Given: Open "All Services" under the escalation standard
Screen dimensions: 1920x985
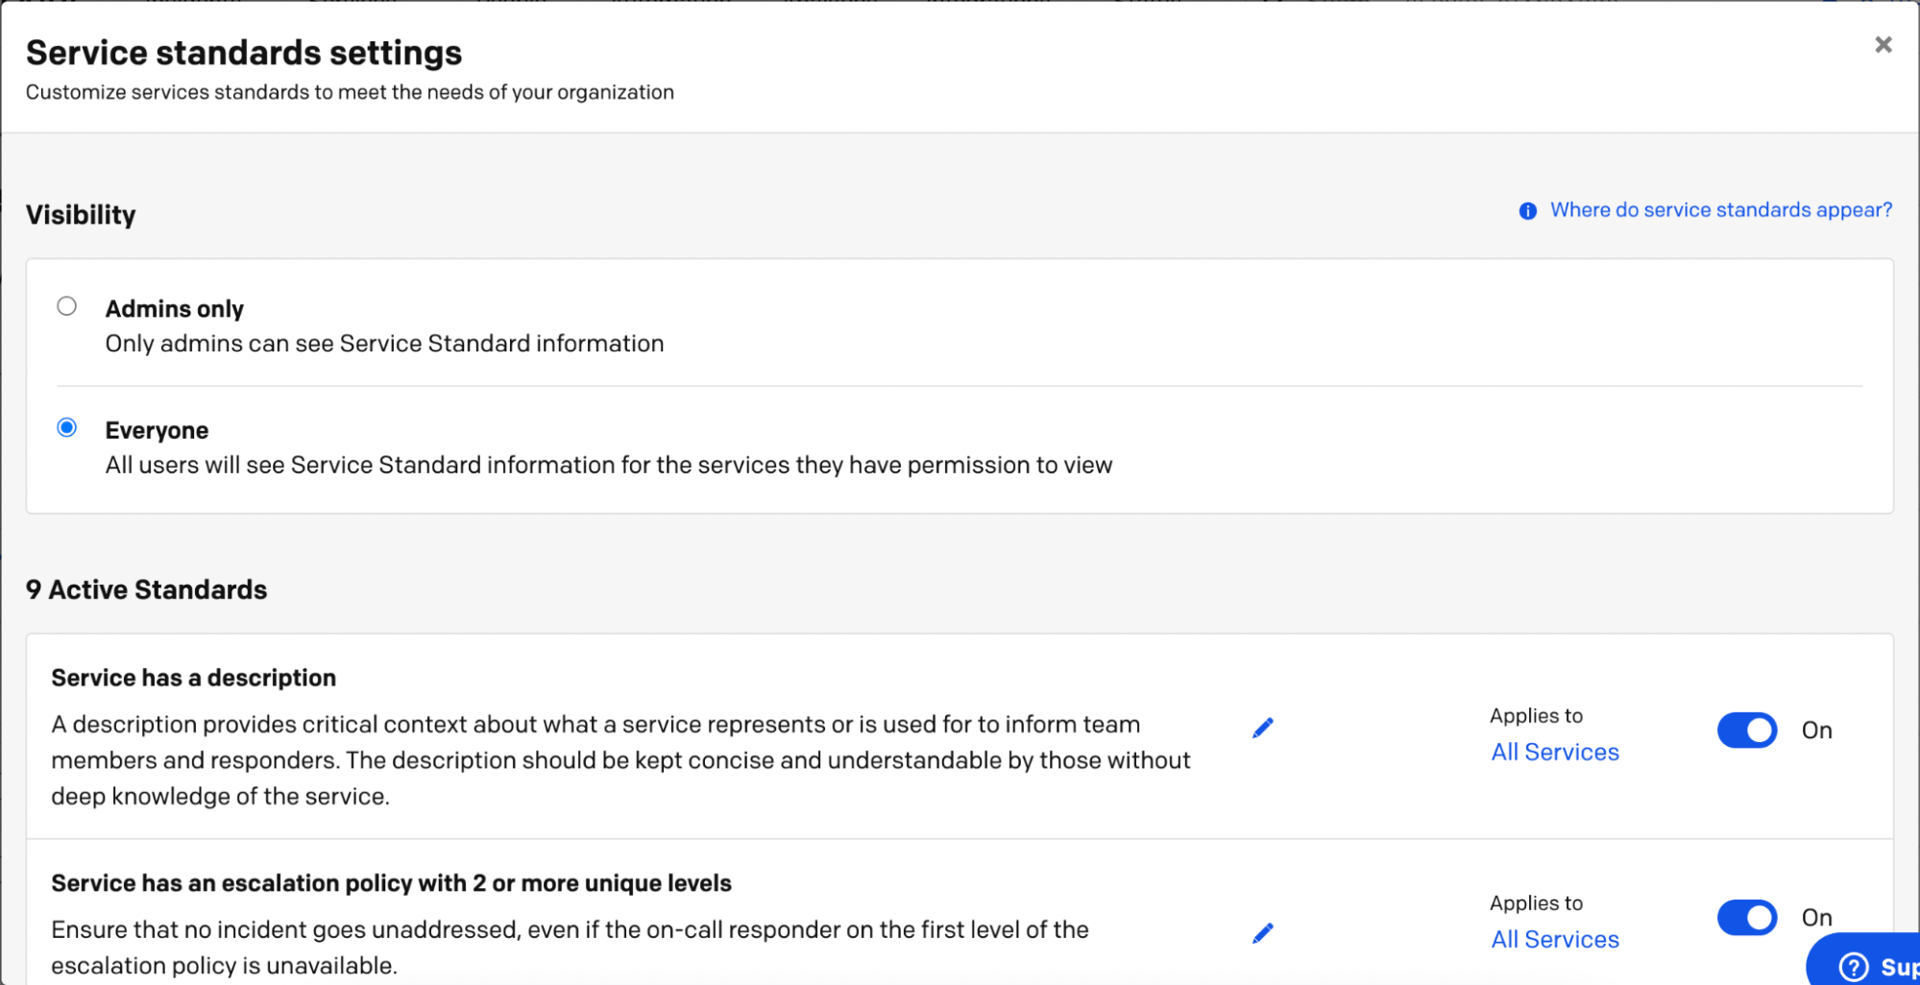Looking at the screenshot, I should pyautogui.click(x=1555, y=939).
